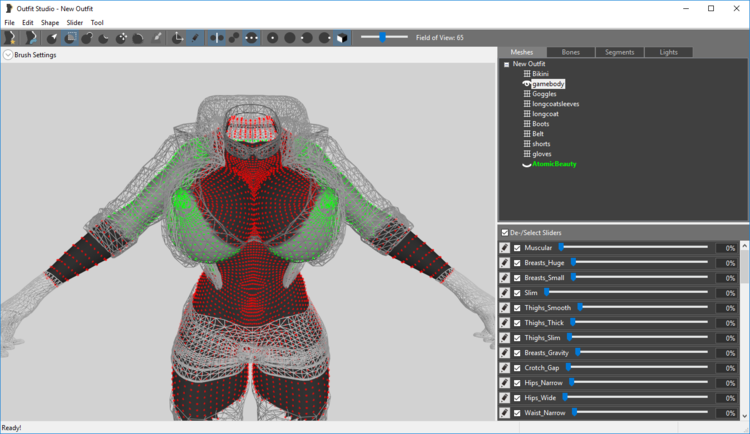
Task: Toggle edit connected only mode
Action: tap(234, 38)
